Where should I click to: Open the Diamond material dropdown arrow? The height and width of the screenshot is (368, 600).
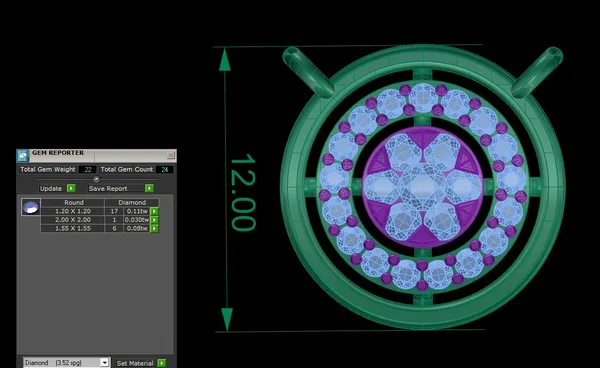click(104, 363)
